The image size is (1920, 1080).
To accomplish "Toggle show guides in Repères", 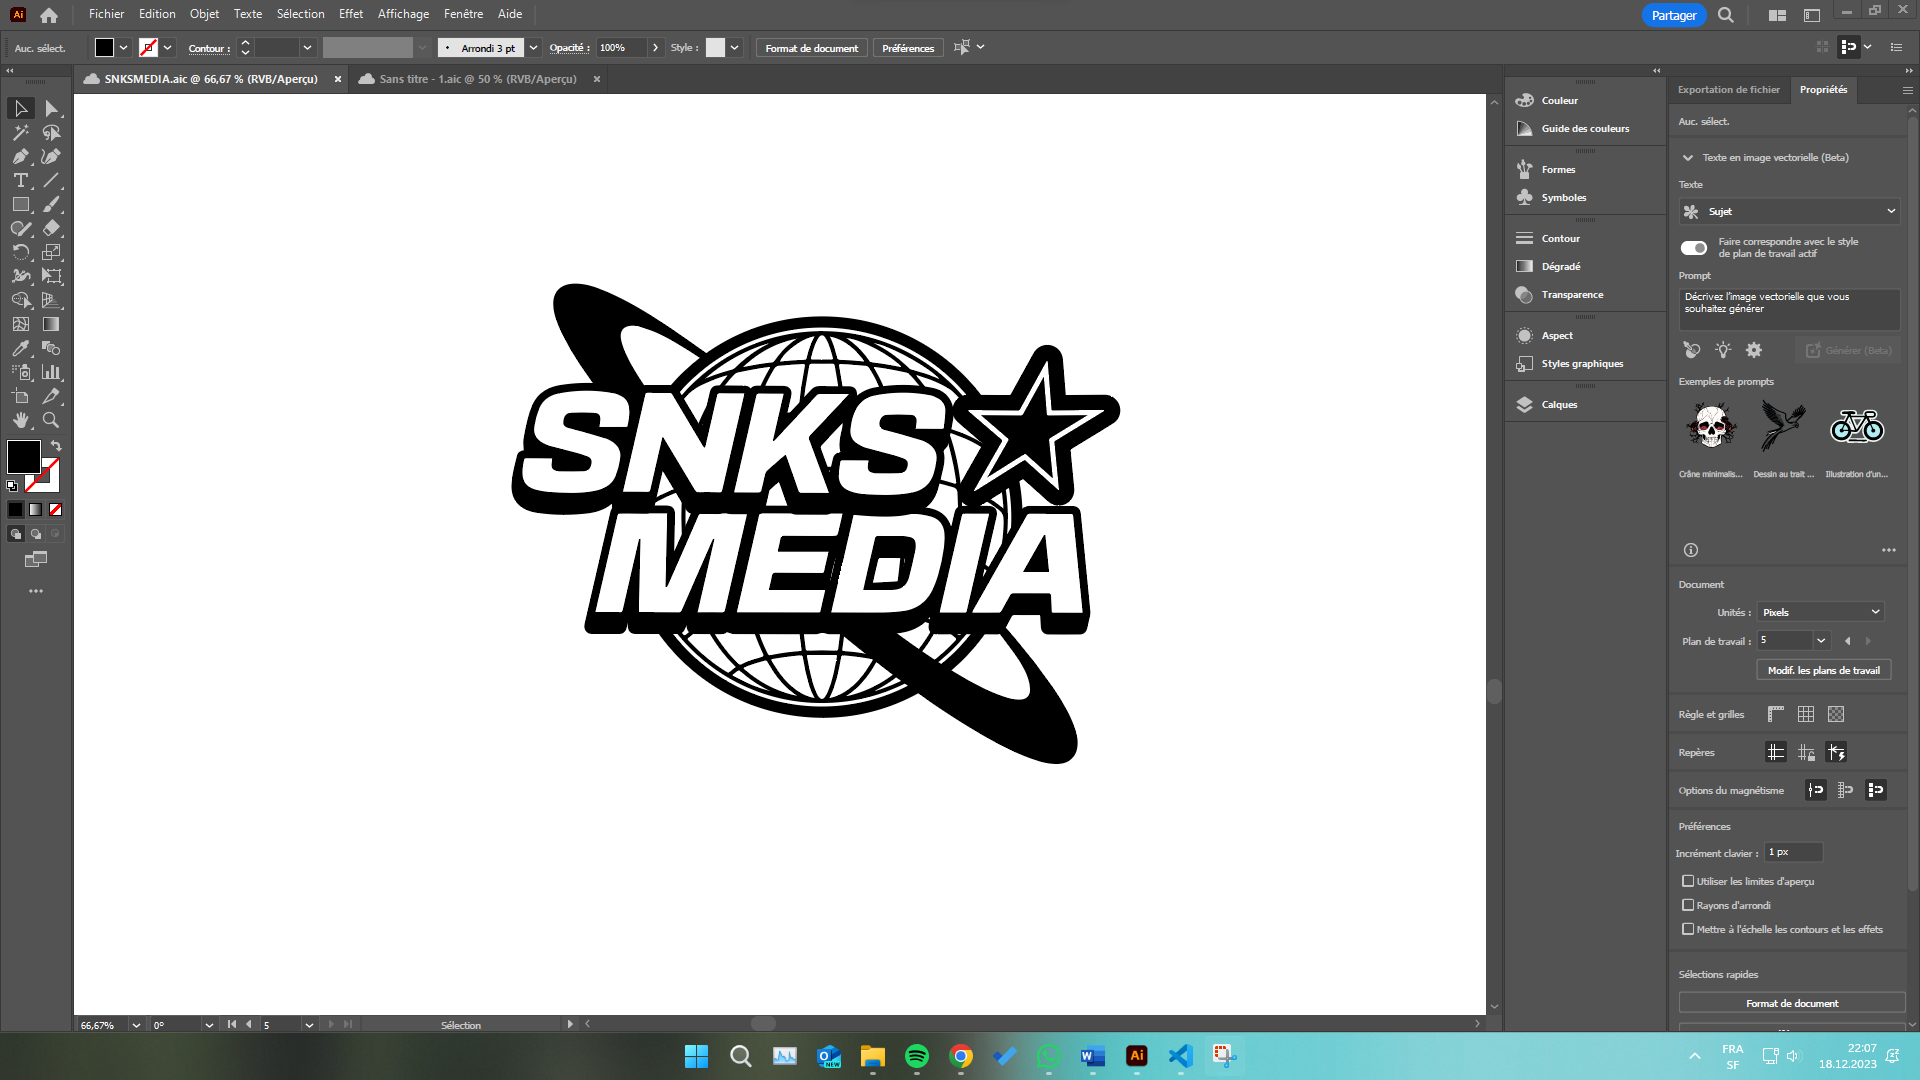I will point(1776,752).
